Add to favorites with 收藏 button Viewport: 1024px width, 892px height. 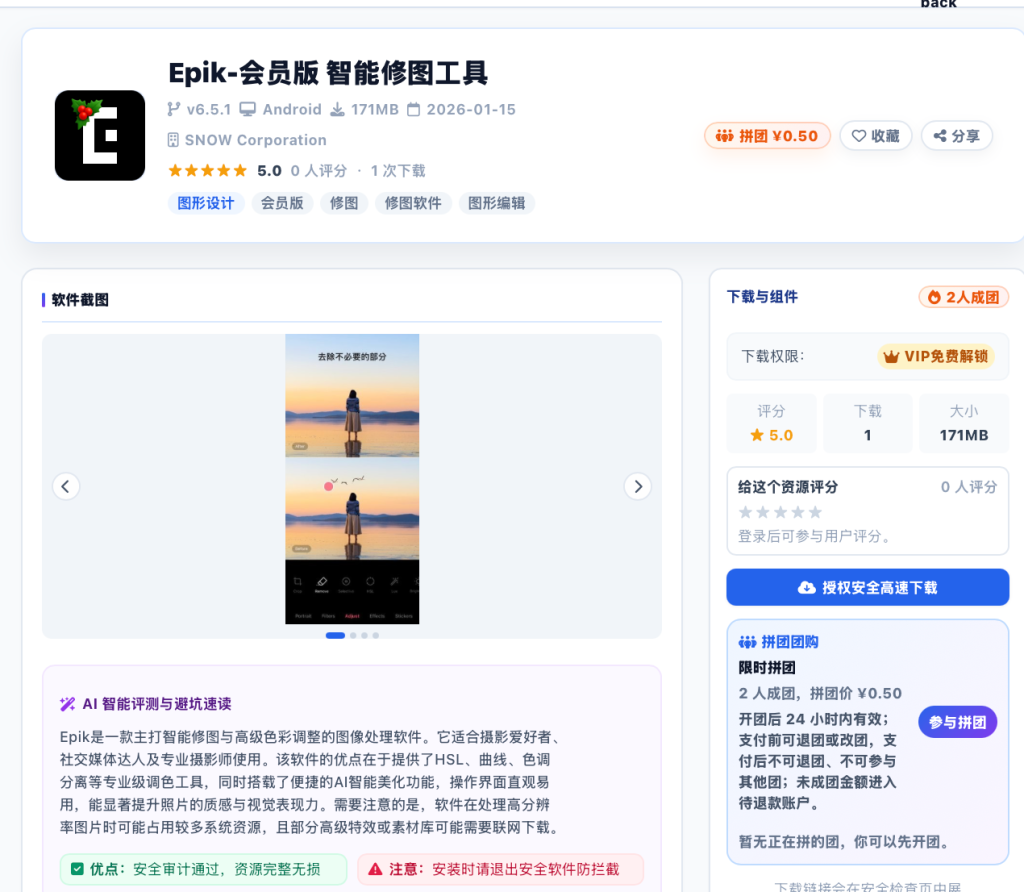point(876,136)
